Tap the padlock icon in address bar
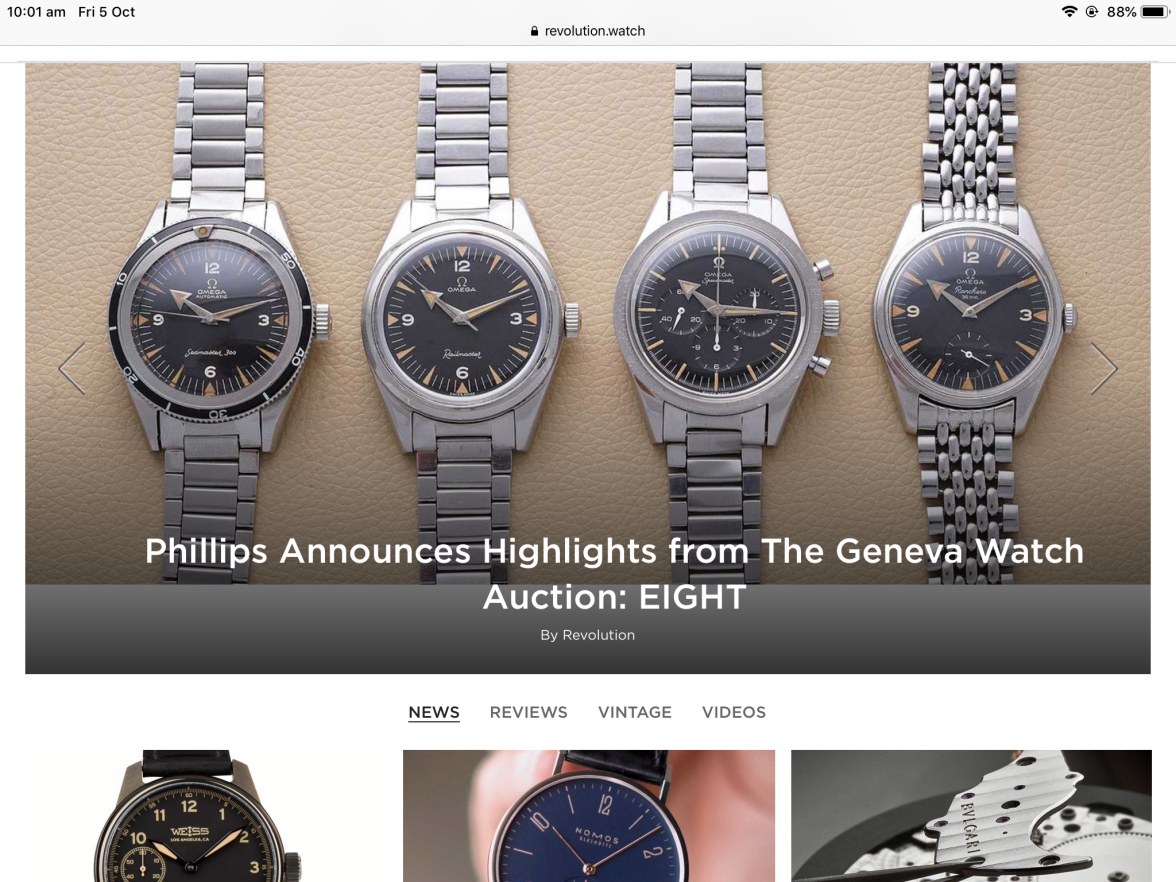The width and height of the screenshot is (1176, 882). pos(534,32)
